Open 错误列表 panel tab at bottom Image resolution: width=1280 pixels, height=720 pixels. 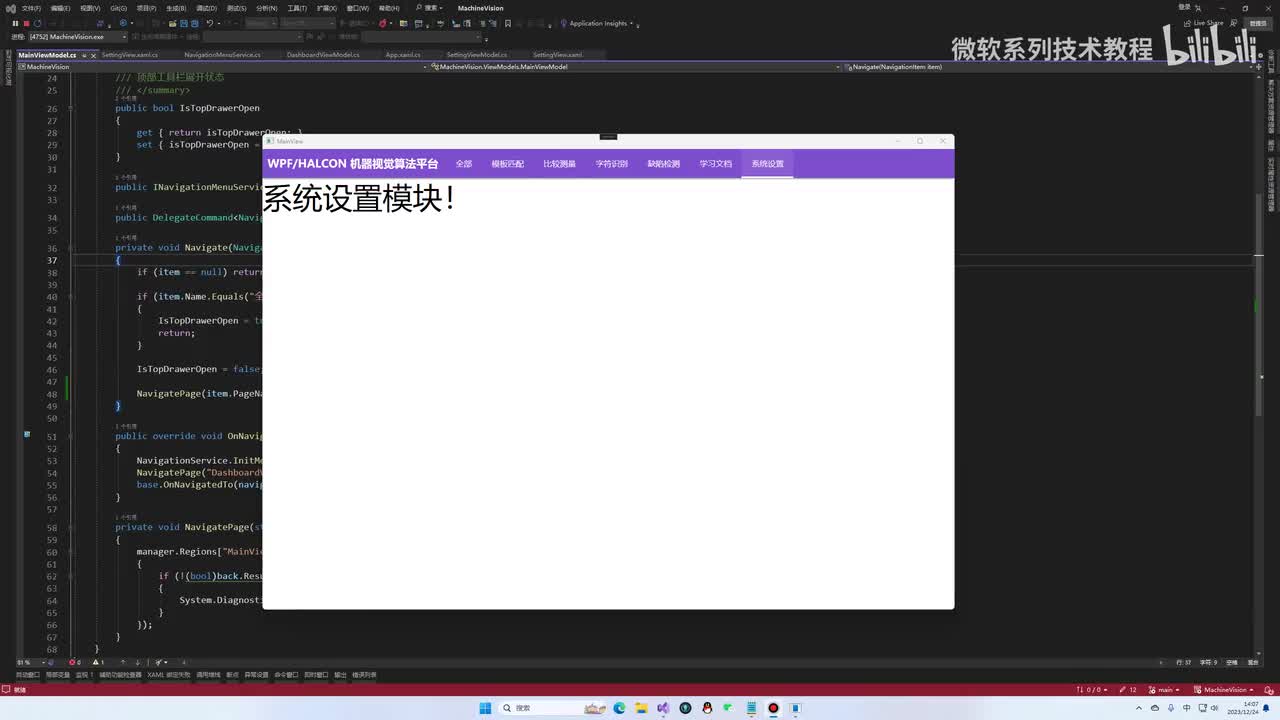point(364,675)
